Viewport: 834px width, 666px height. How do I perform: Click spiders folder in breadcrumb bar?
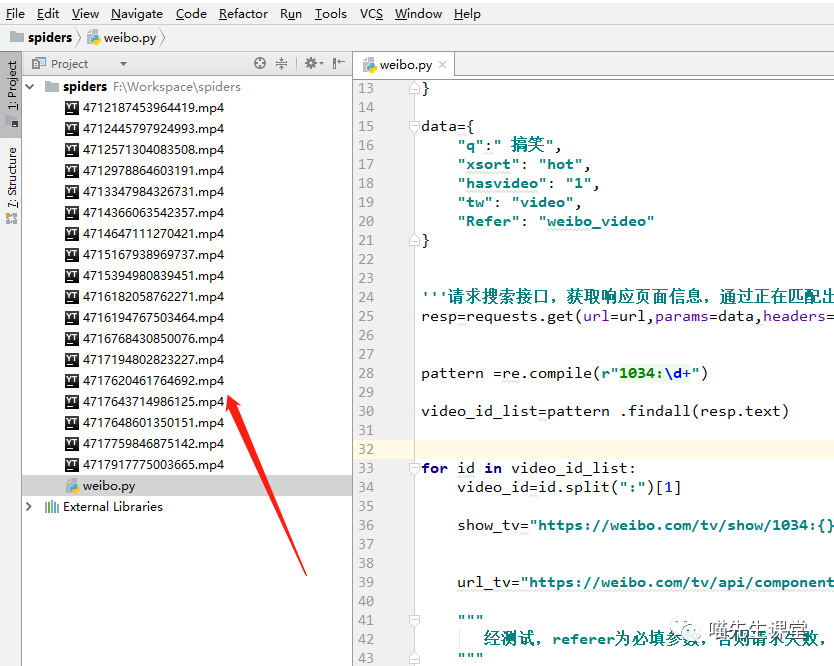(x=41, y=37)
